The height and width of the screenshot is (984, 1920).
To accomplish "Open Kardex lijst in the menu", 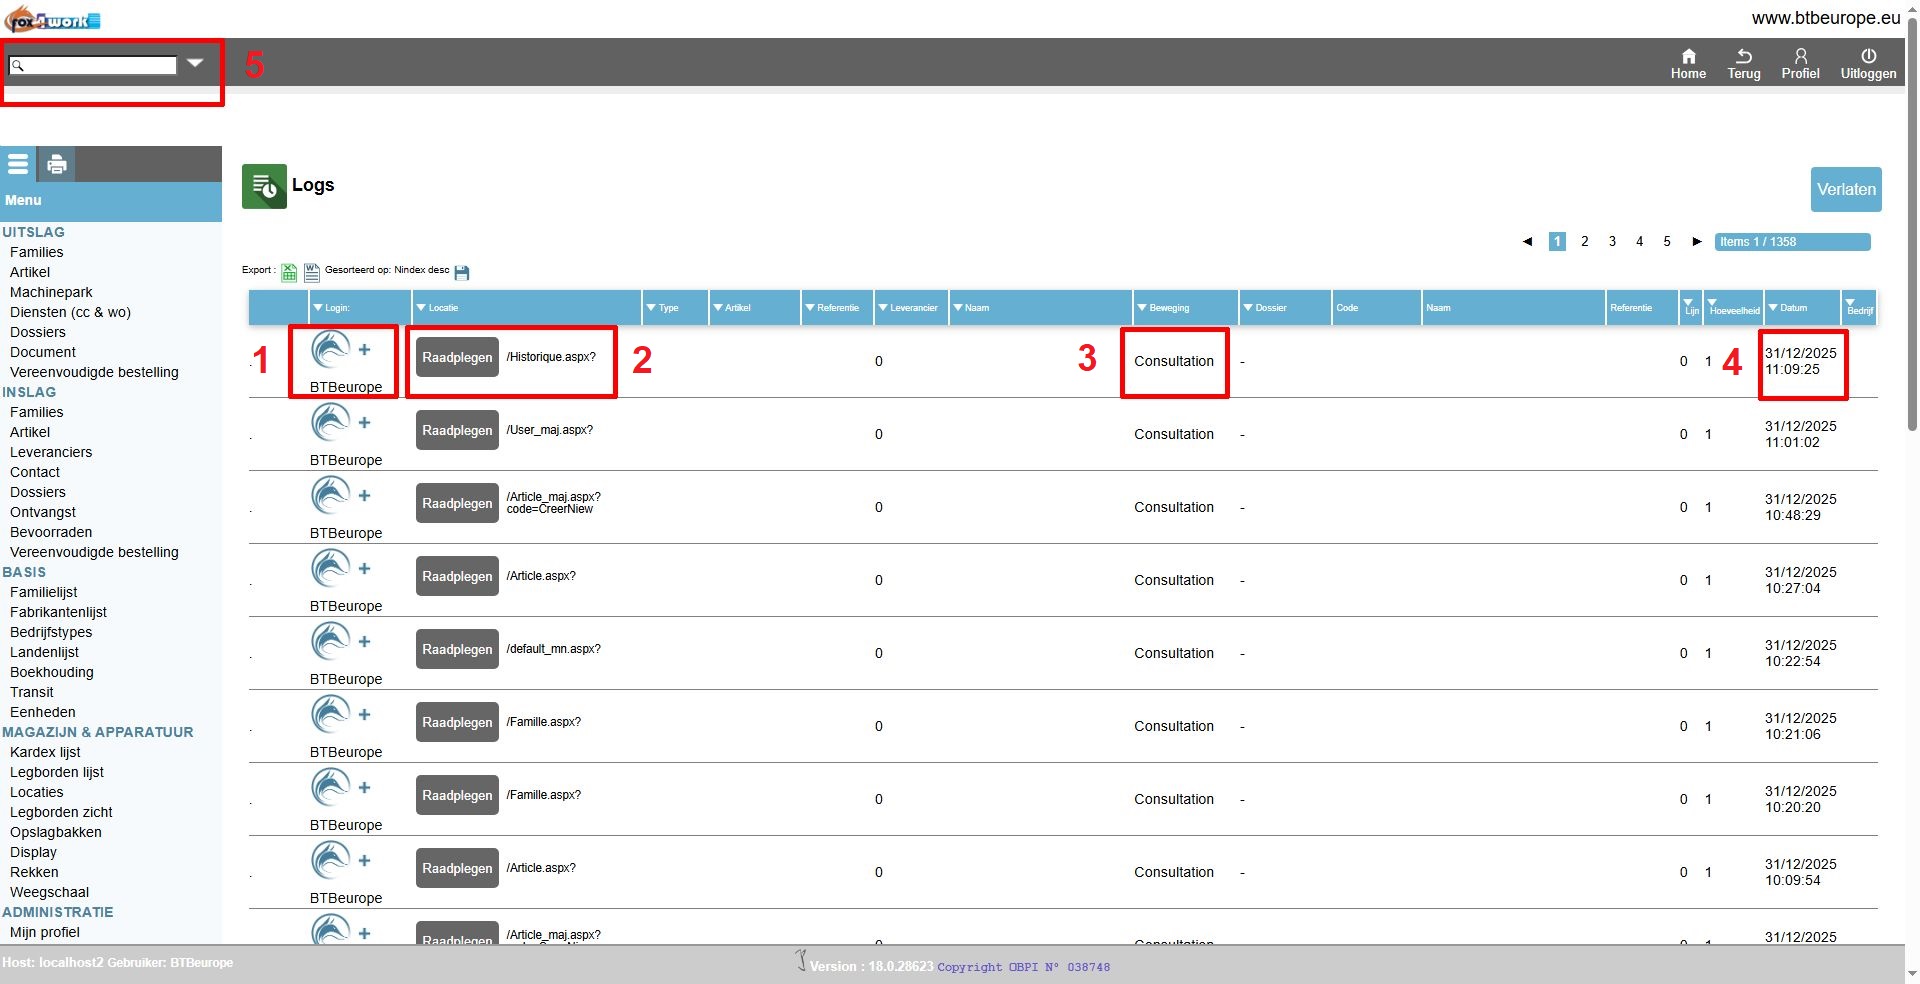I will [45, 752].
